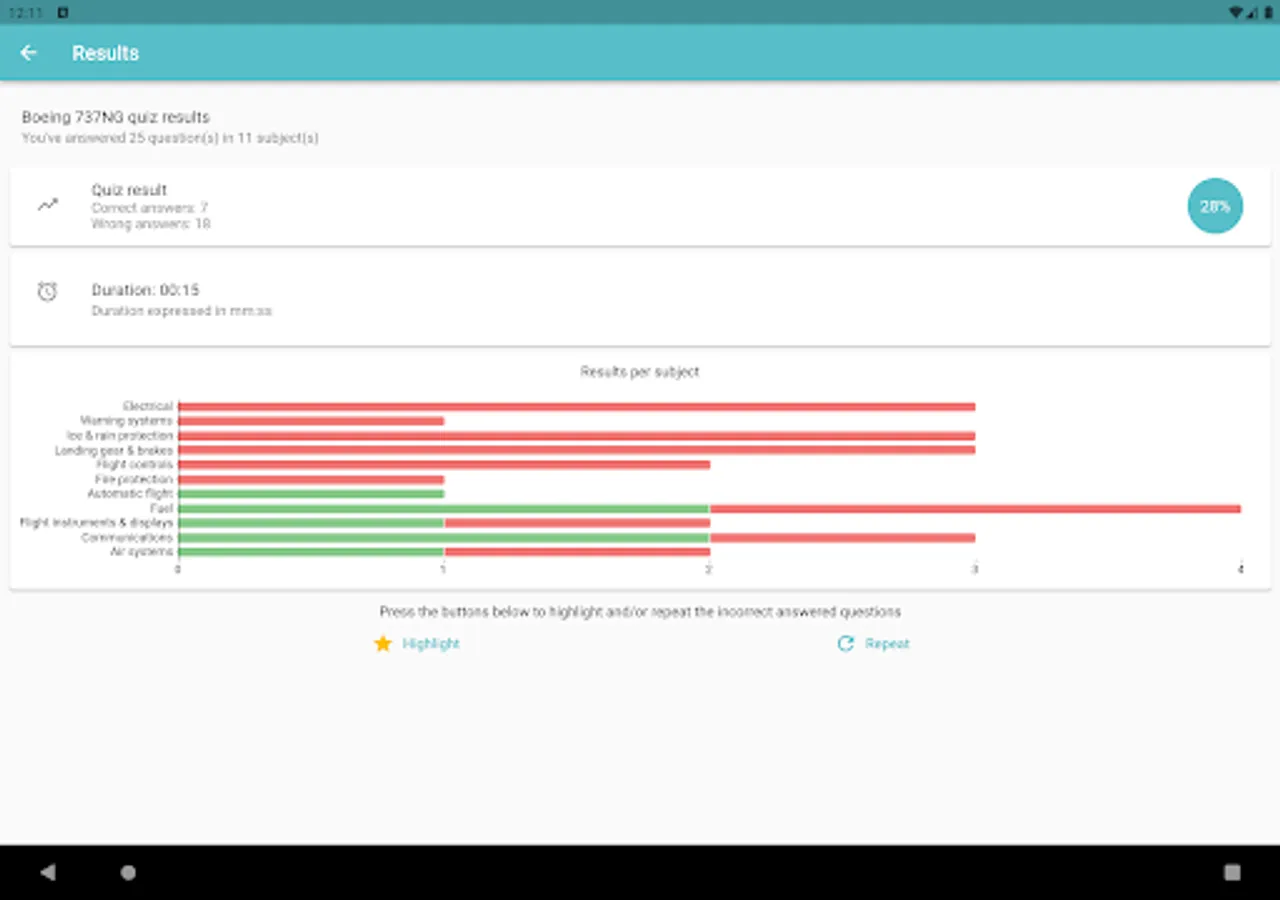Click the "Fuel" chart label
Screen dimensions: 1280x900
click(x=162, y=508)
